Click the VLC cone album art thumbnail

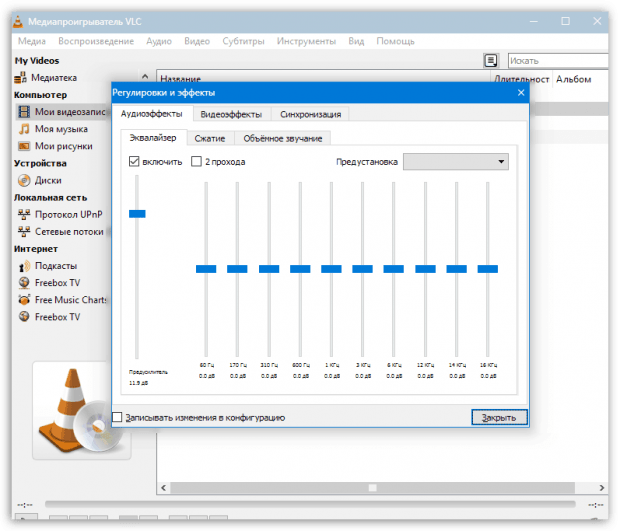tap(82, 410)
